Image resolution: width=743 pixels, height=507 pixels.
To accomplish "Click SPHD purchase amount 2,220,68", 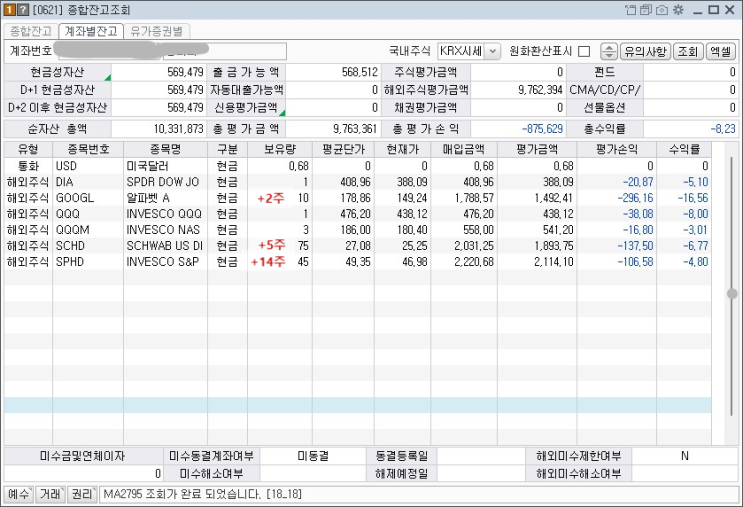I will (x=474, y=262).
